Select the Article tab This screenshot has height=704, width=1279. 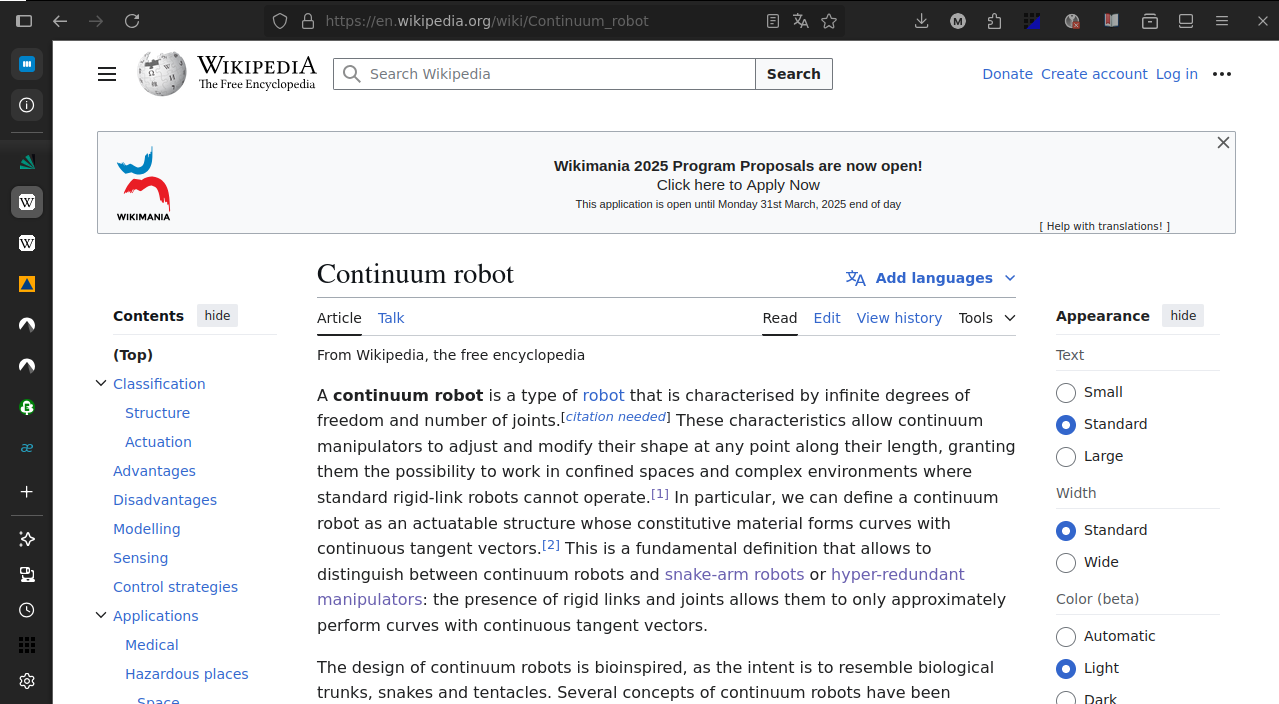[x=339, y=318]
